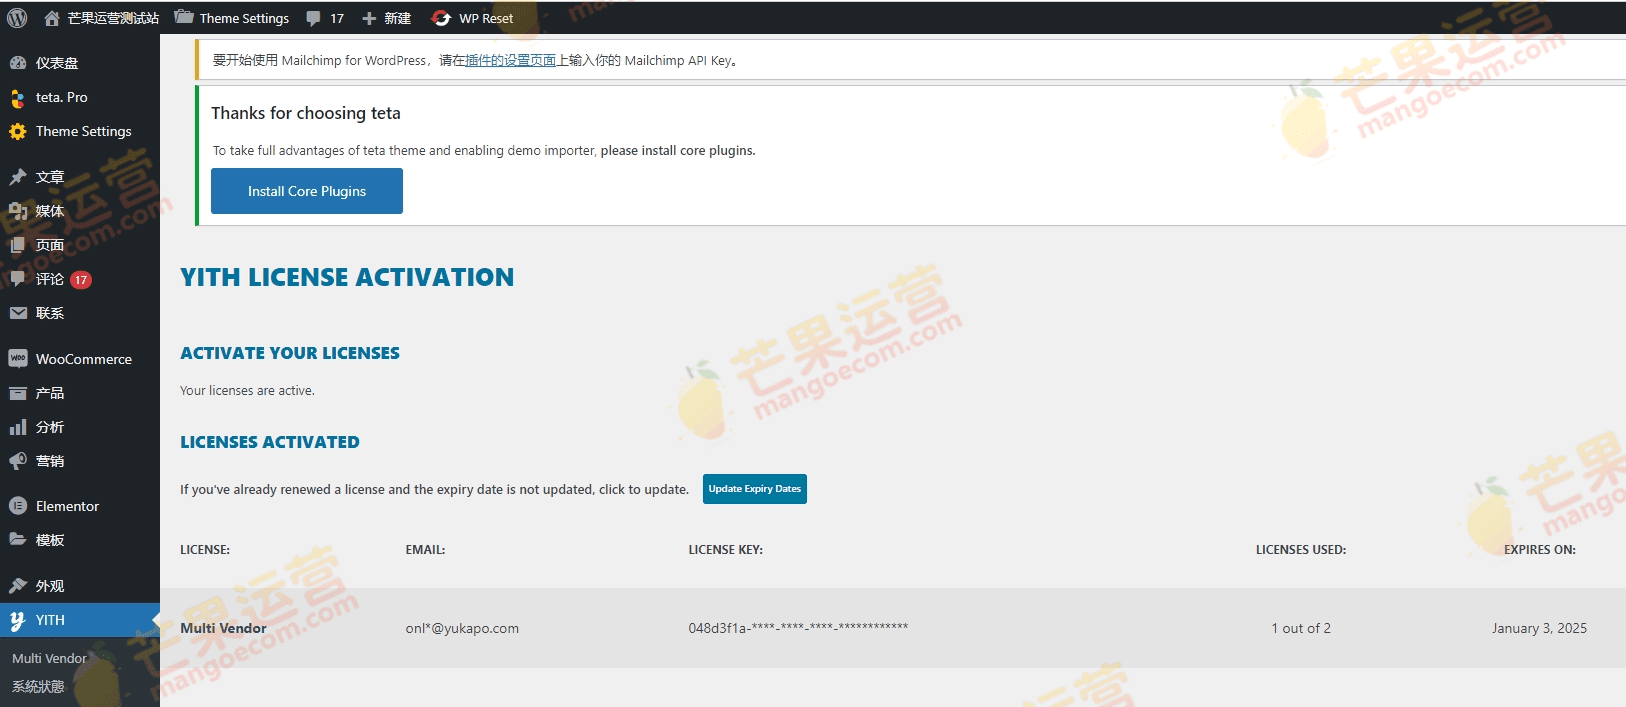The height and width of the screenshot is (707, 1626).
Task: Open the 系统状态 submenu link
Action: tap(38, 686)
